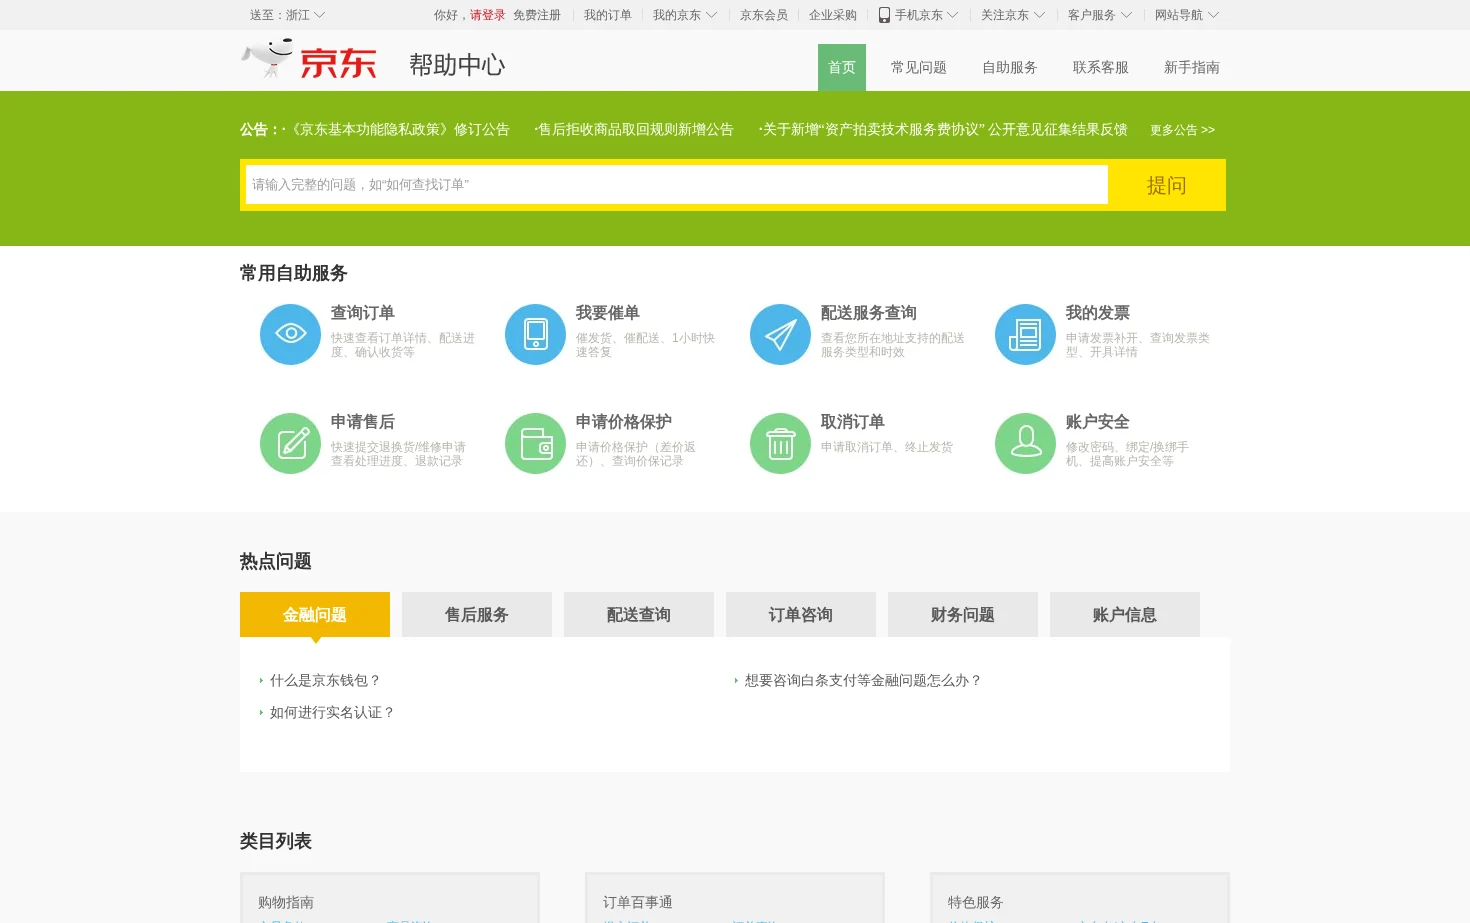Open the 账户信息 tab

pyautogui.click(x=1125, y=614)
